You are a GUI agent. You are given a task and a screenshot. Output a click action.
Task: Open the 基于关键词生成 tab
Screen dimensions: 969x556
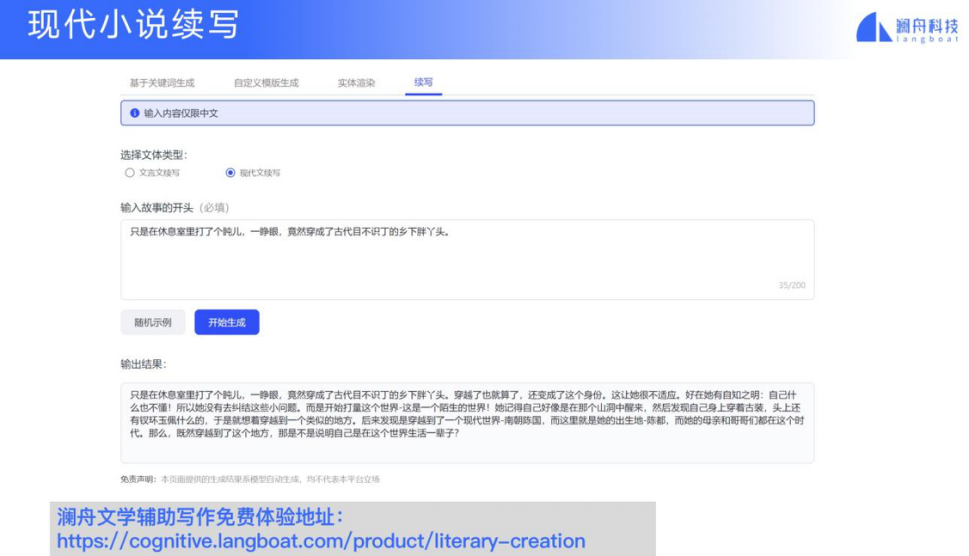(162, 83)
